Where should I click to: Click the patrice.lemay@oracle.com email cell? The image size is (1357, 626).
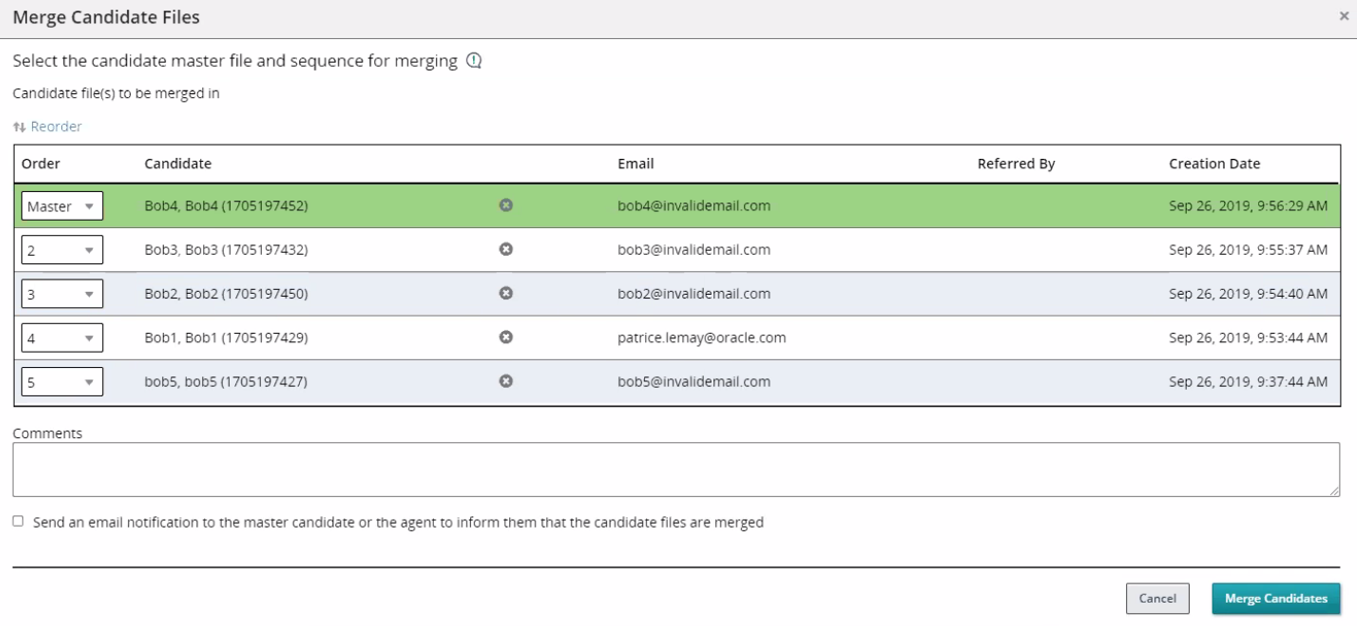click(x=701, y=338)
